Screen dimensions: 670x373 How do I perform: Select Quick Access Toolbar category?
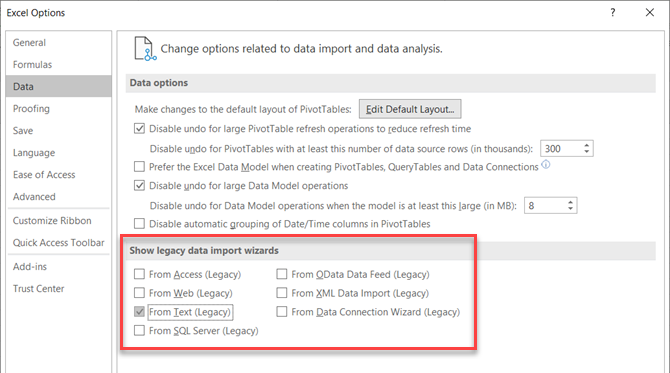pyautogui.click(x=59, y=243)
